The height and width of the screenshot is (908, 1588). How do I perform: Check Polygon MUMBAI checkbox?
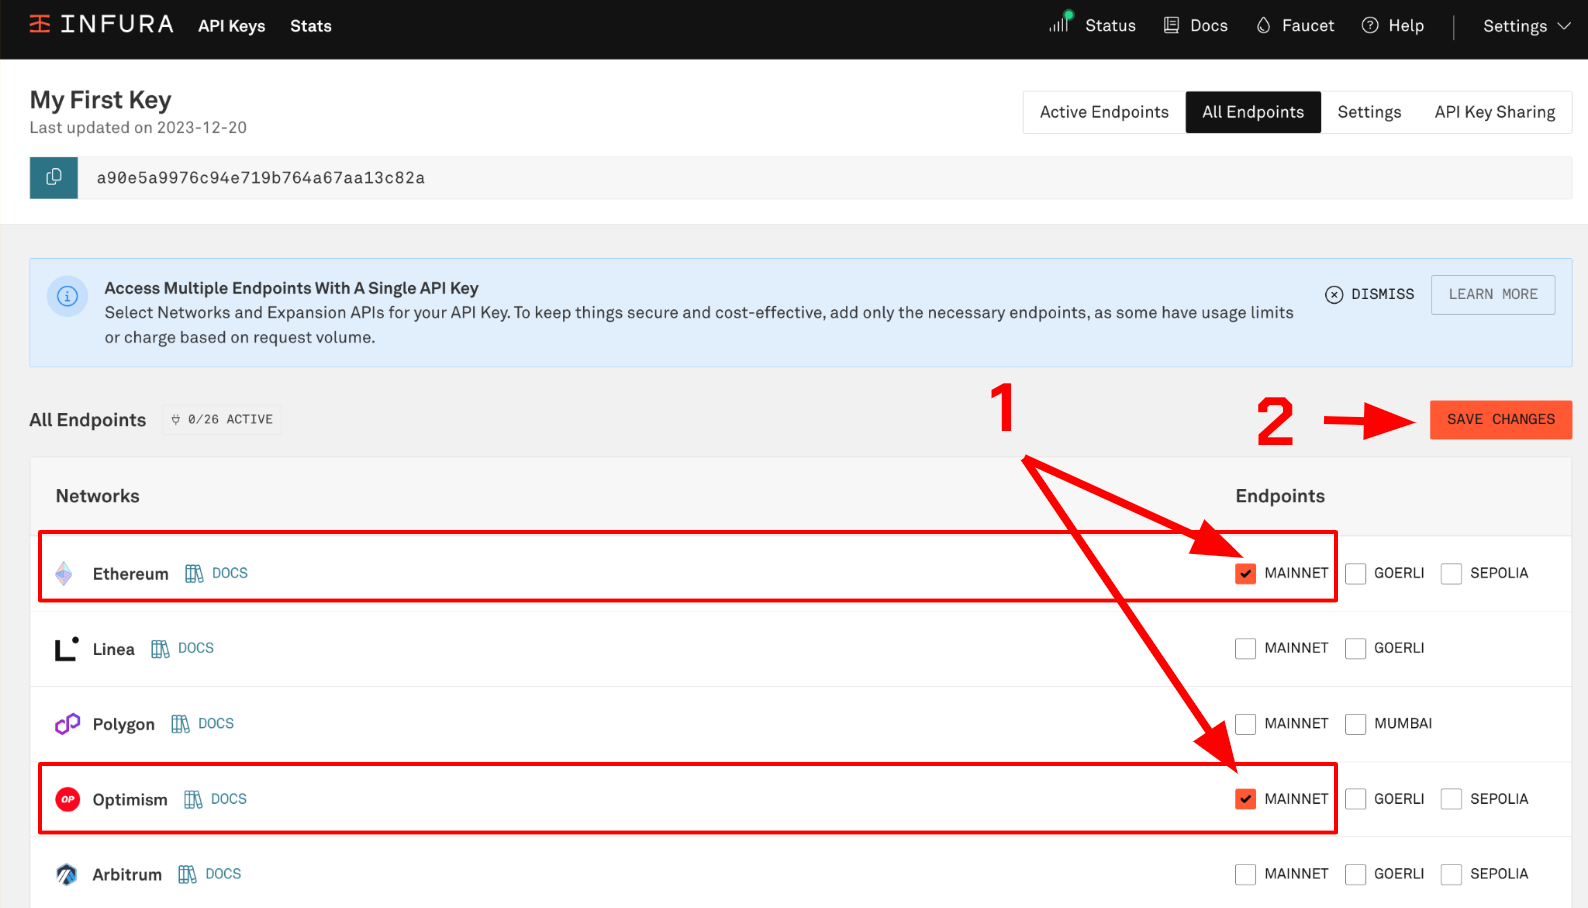coord(1355,724)
